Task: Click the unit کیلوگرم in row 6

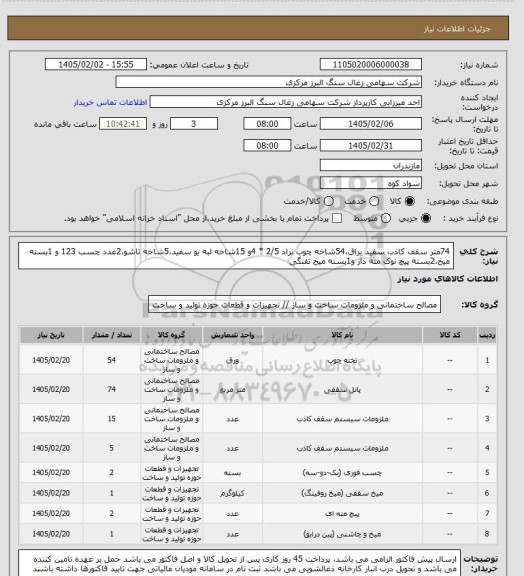Action: point(232,493)
